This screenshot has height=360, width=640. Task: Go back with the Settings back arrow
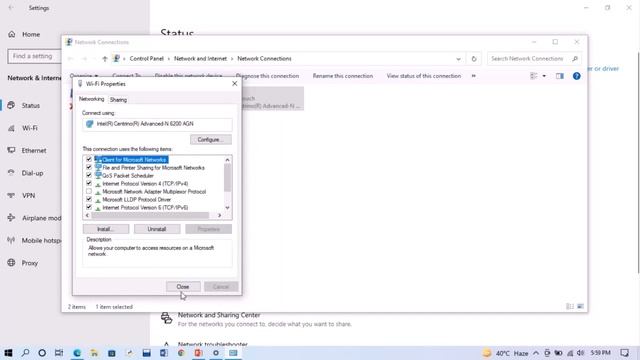click(x=11, y=8)
